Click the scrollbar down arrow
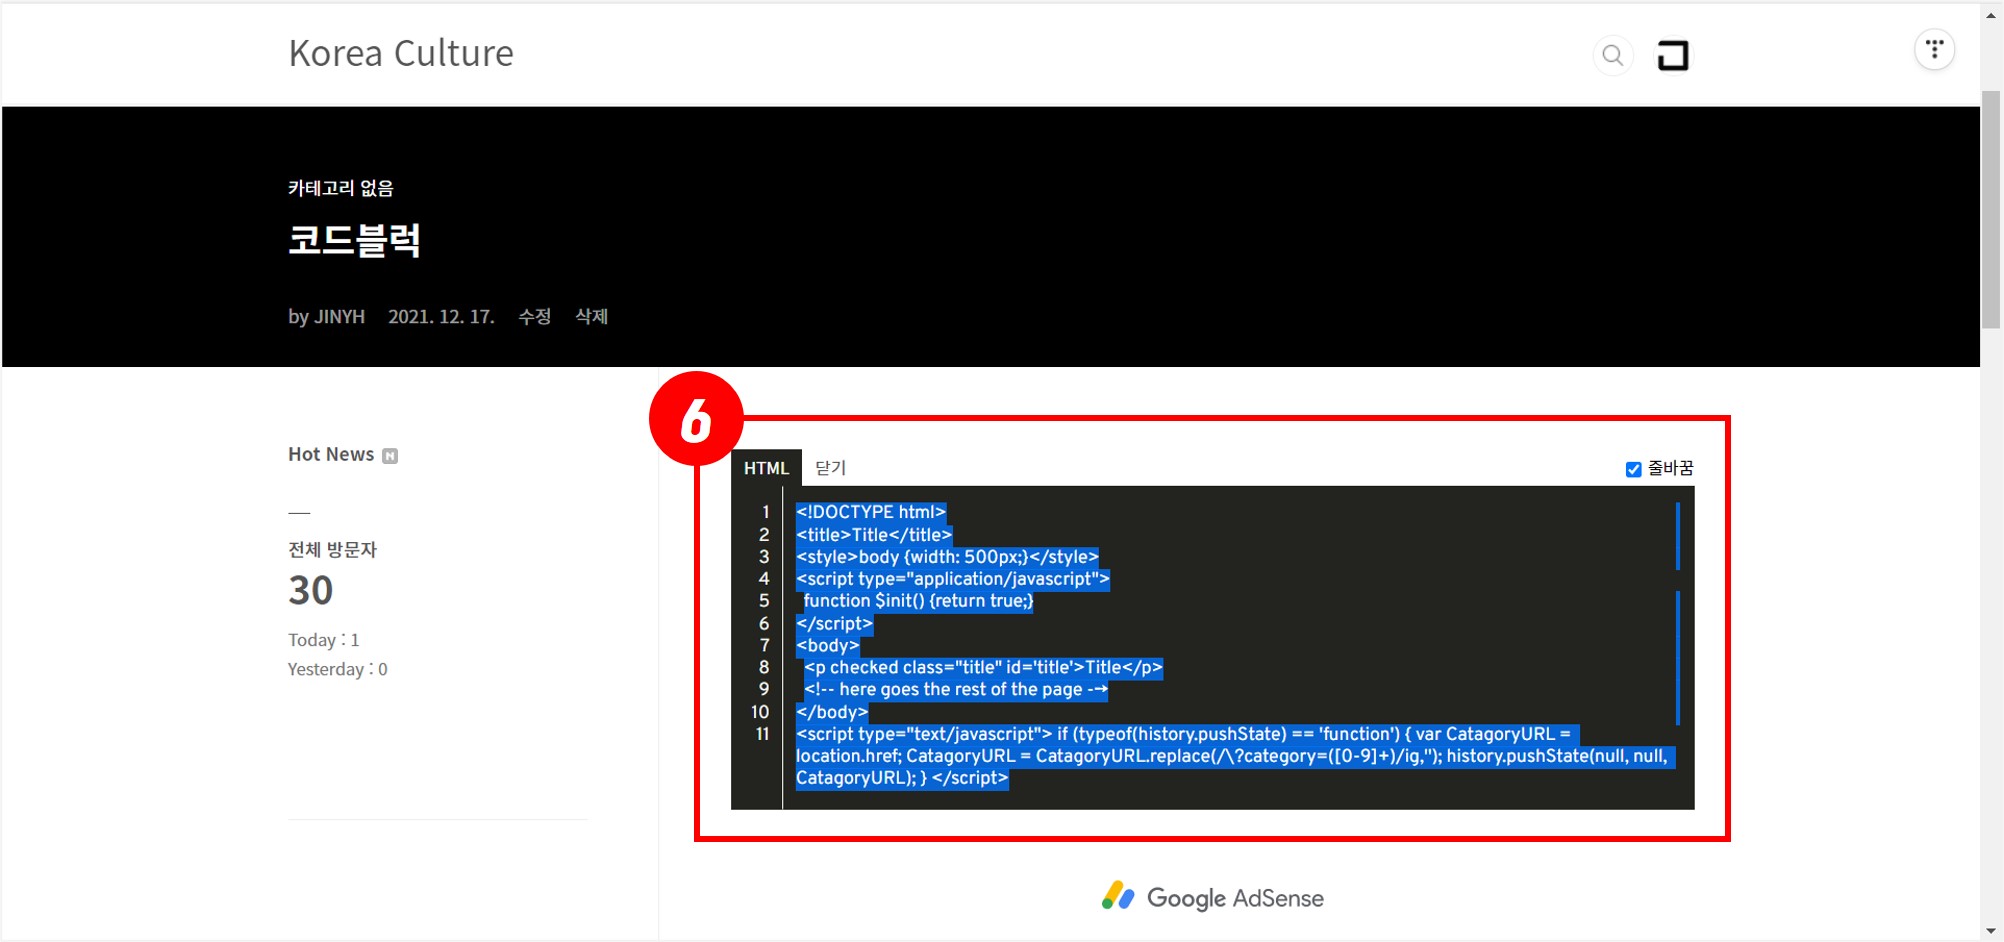This screenshot has height=942, width=2004. [x=1991, y=931]
